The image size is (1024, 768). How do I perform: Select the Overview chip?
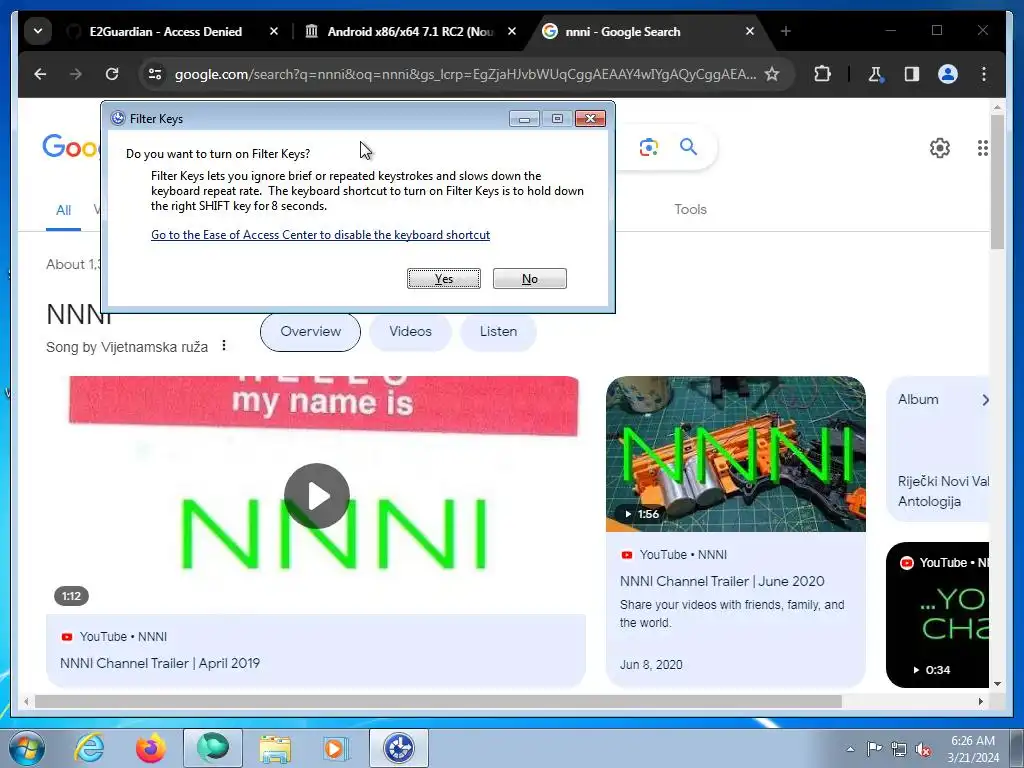coord(310,332)
